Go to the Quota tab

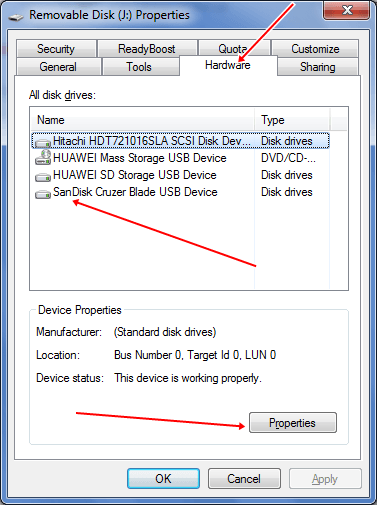click(233, 49)
